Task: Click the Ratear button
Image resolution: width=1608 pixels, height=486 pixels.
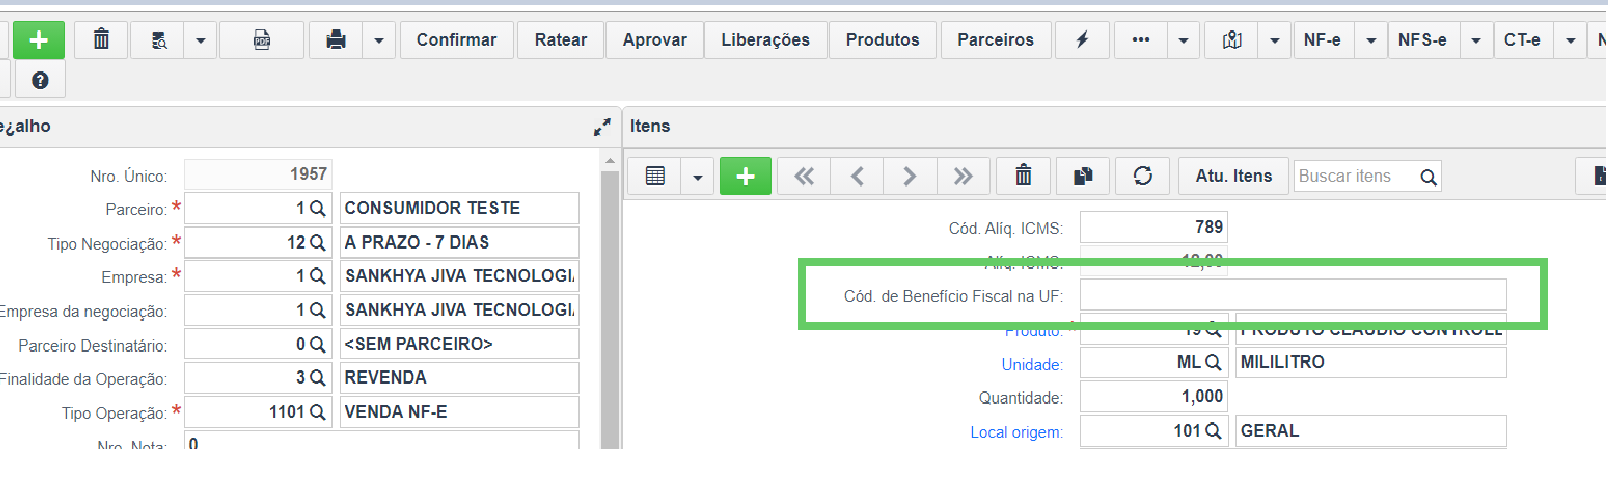Action: pos(561,40)
